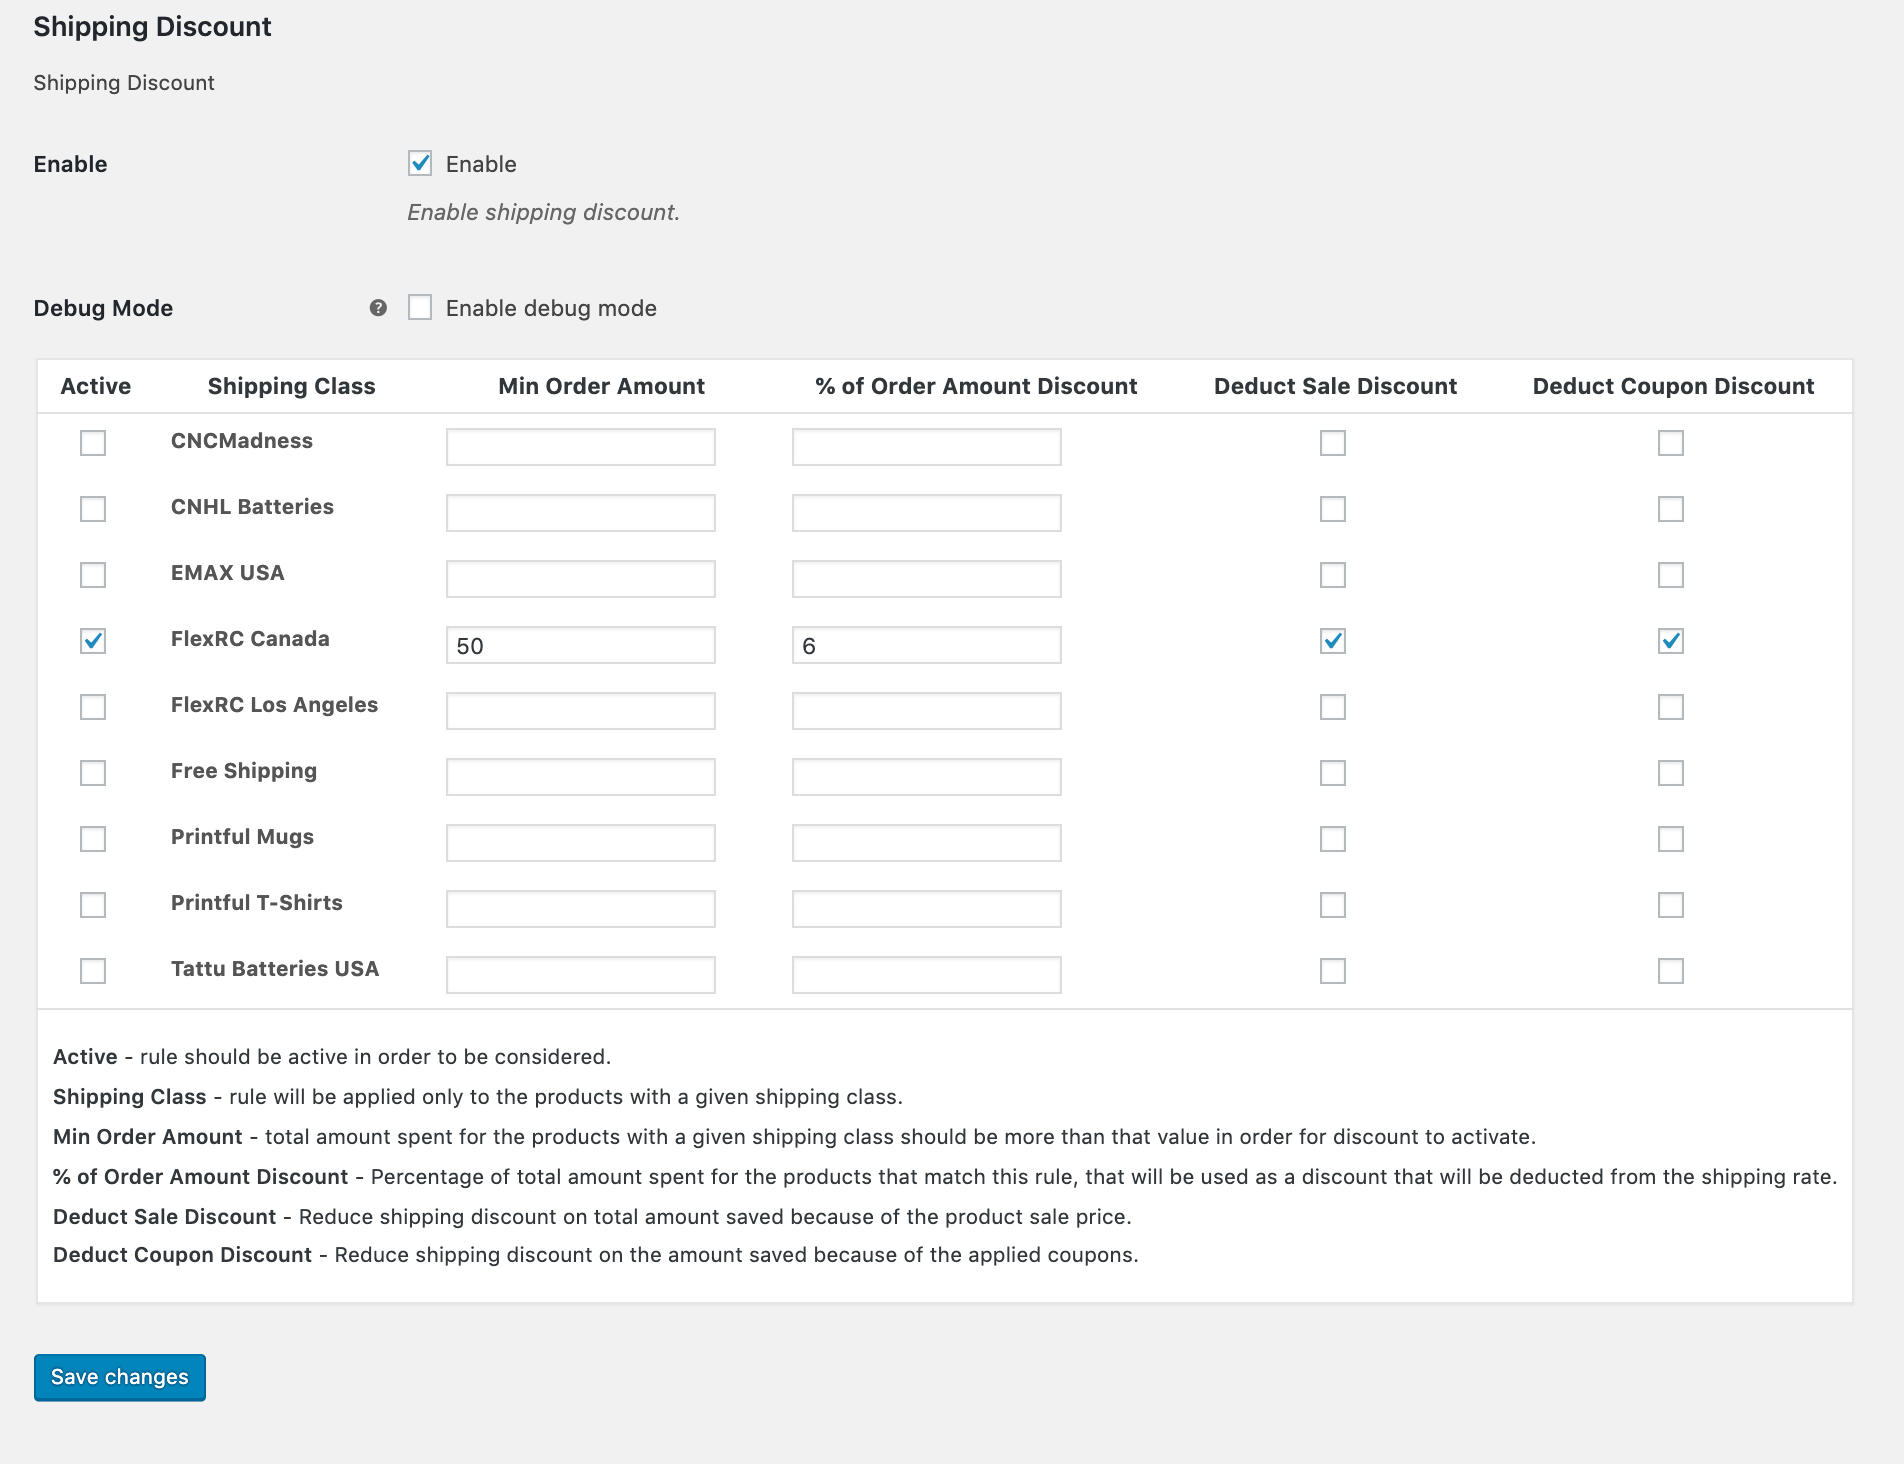The image size is (1904, 1464).
Task: Toggle Deduct Sale Discount for FlexRC Canada
Action: [1333, 641]
